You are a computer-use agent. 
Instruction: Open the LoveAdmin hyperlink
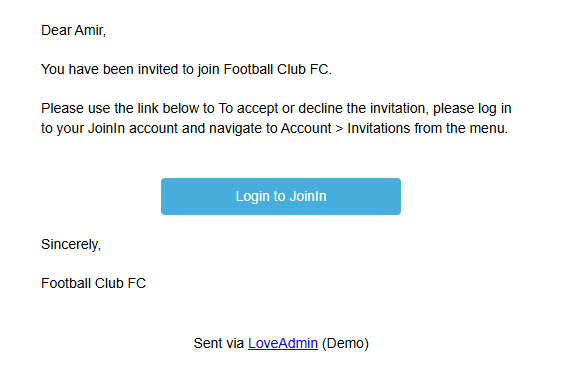pyautogui.click(x=283, y=343)
